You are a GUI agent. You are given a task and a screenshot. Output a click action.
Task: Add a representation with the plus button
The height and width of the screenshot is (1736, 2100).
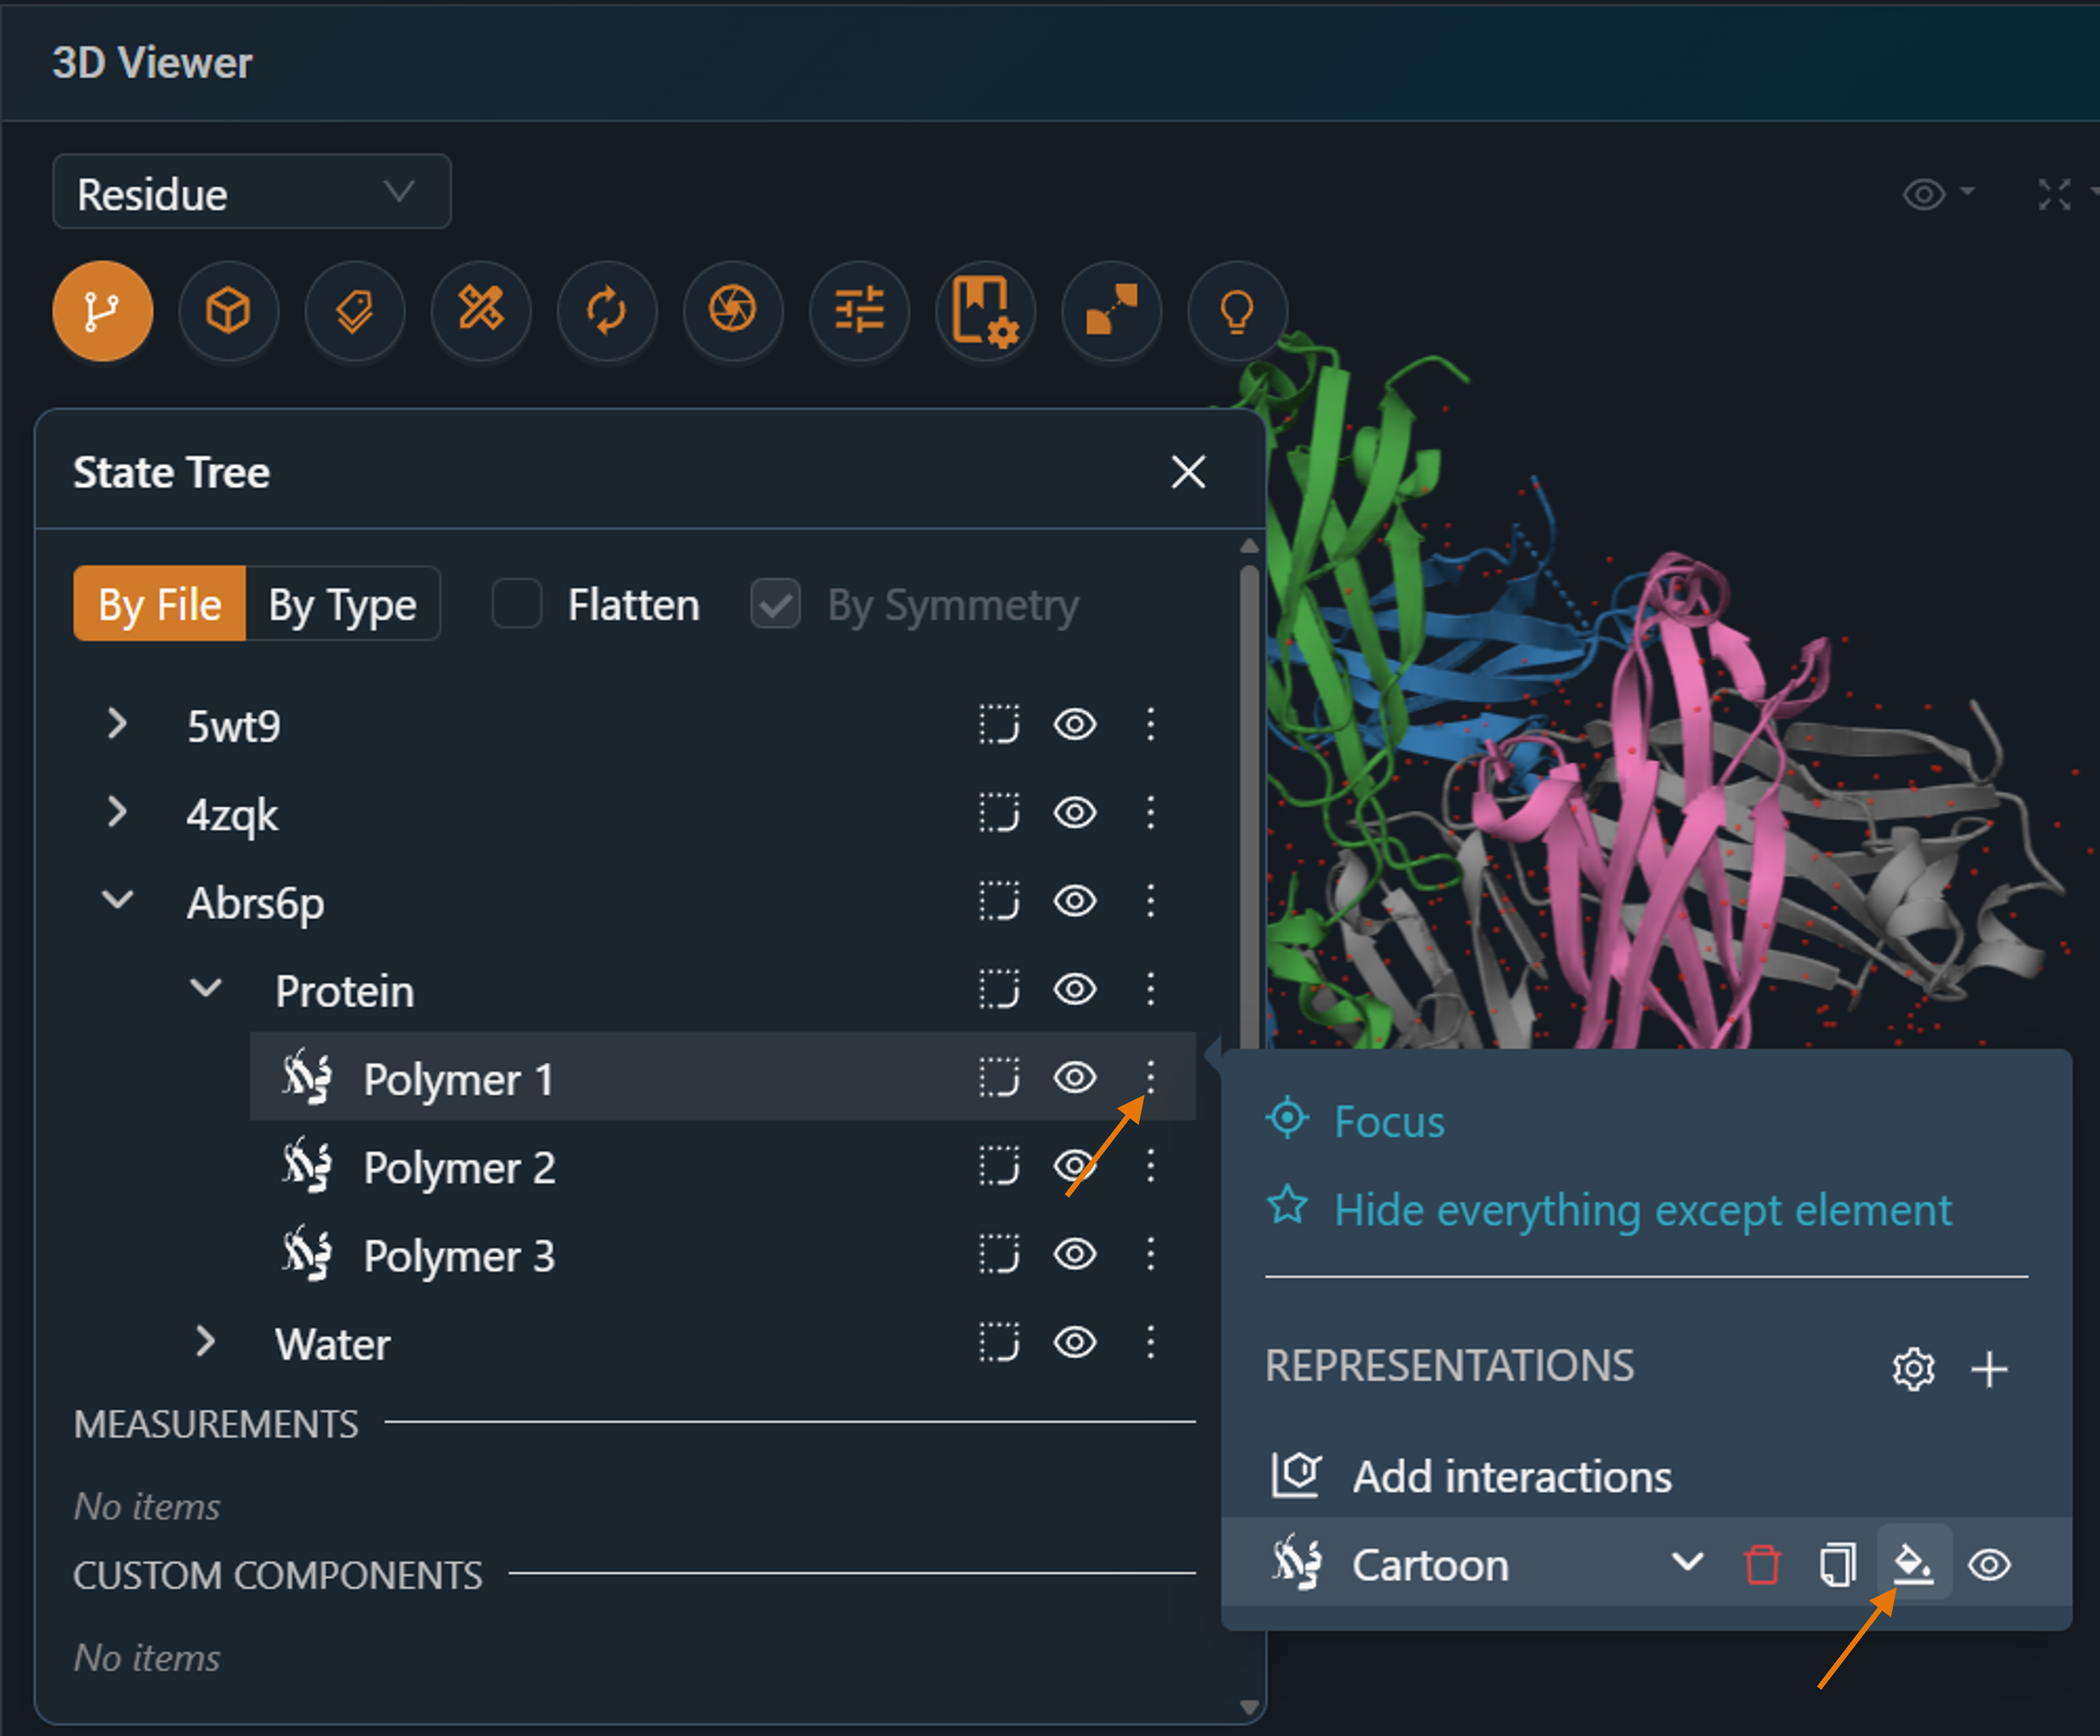click(1989, 1369)
